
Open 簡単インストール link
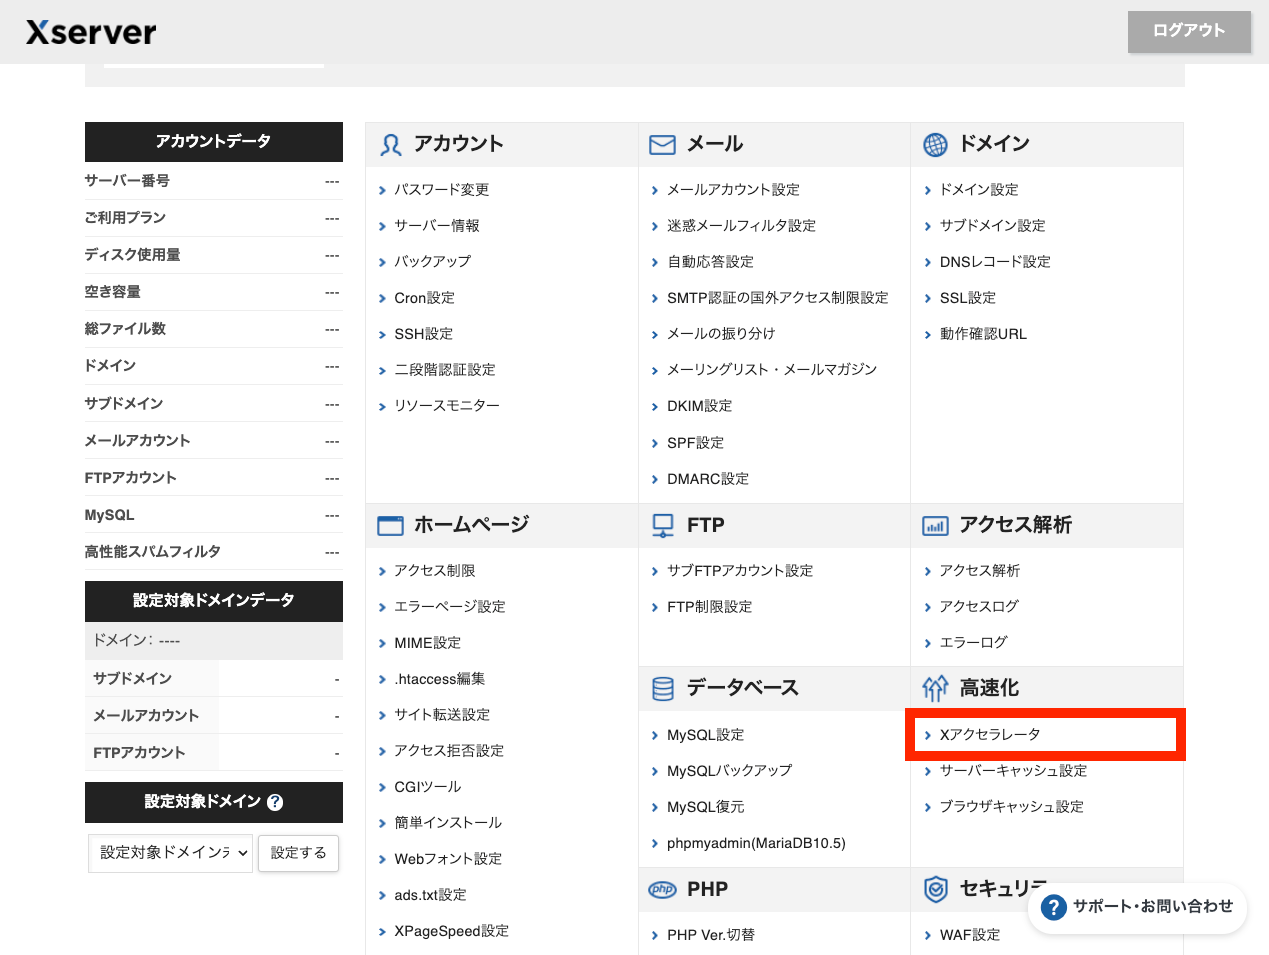447,822
